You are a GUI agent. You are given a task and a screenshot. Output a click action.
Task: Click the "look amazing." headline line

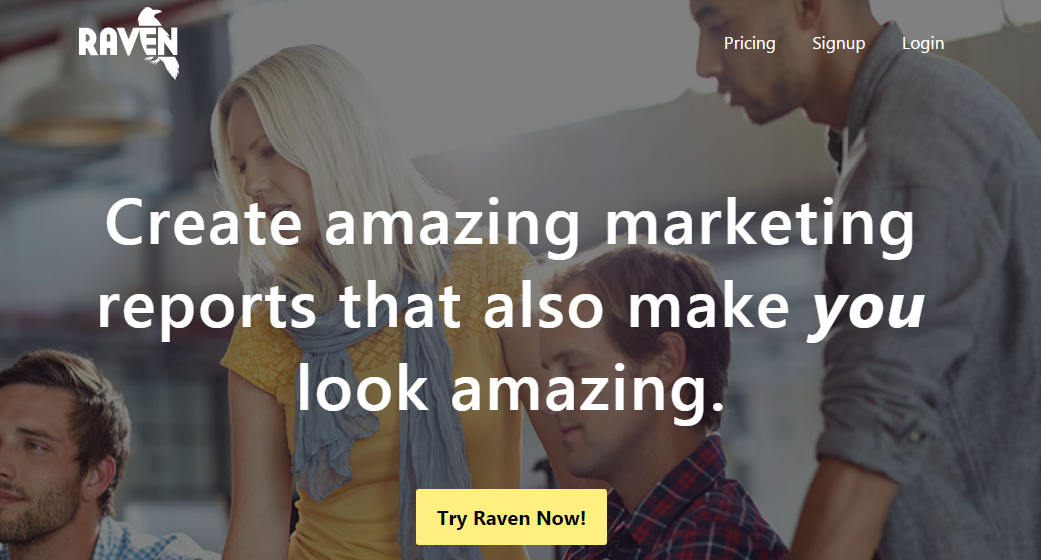pos(510,389)
